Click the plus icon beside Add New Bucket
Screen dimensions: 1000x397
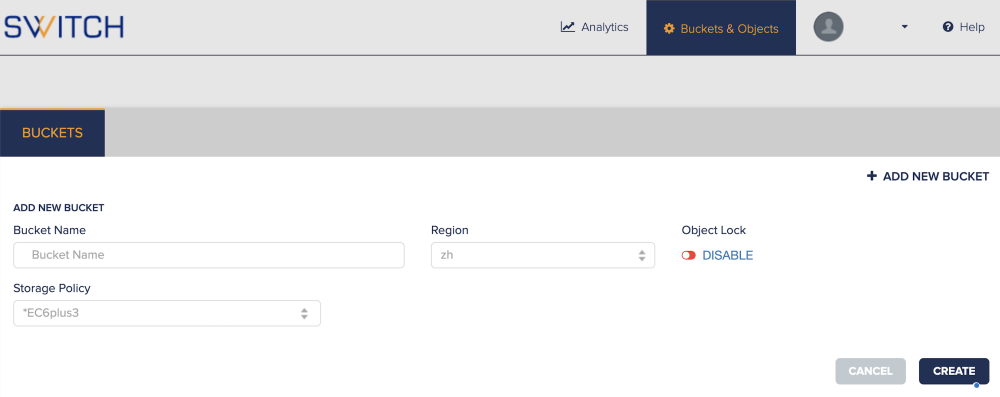872,176
